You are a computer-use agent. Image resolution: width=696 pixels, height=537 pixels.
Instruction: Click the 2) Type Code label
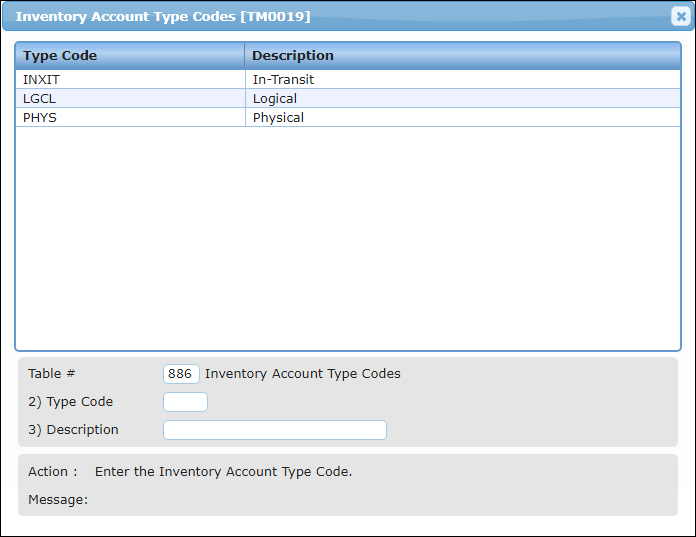(71, 402)
